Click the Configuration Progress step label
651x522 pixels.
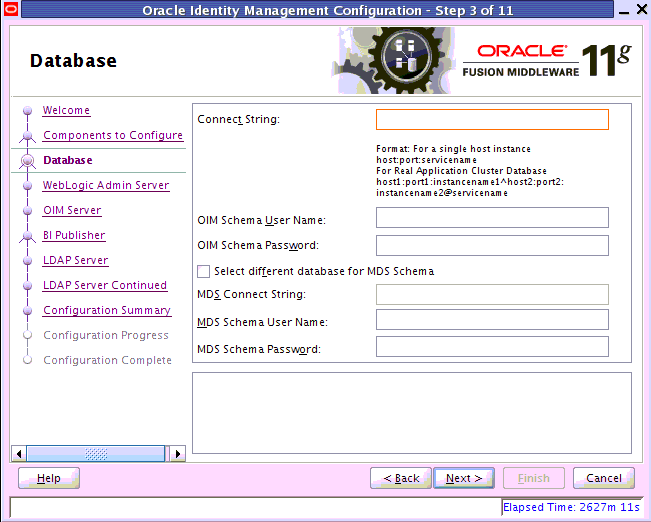[106, 335]
